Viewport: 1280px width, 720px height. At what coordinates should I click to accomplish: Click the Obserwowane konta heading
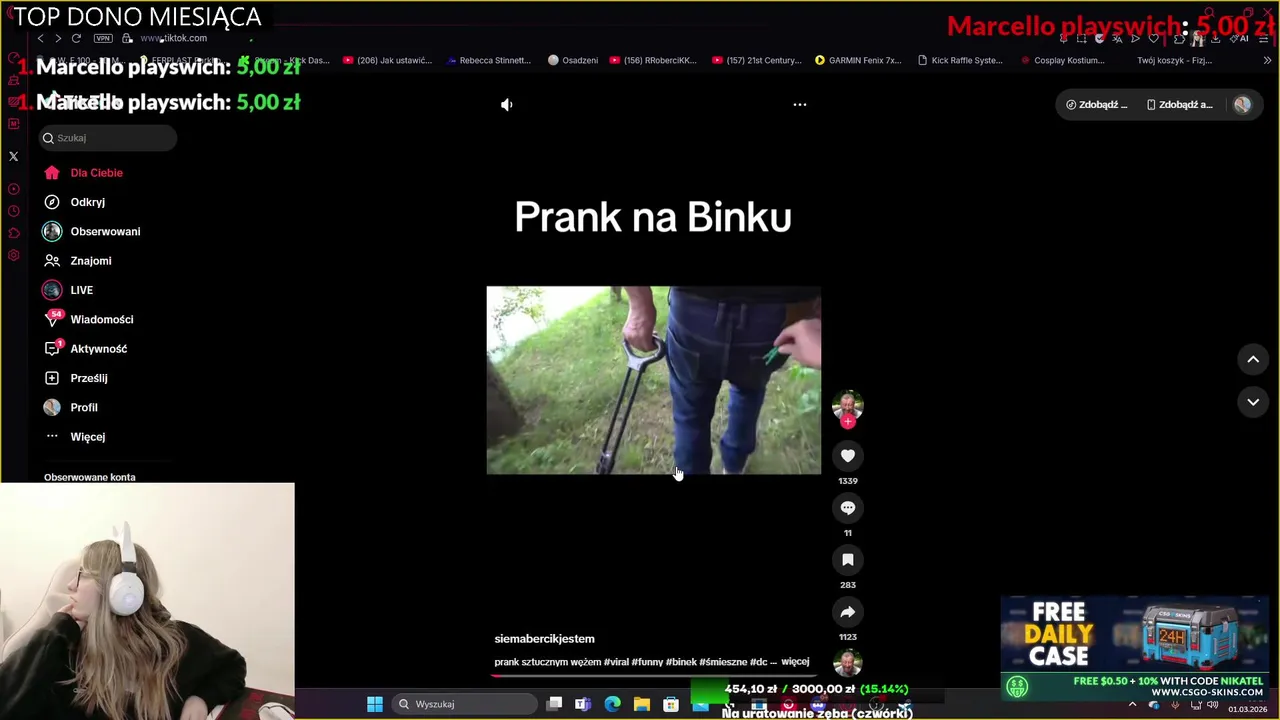tap(89, 477)
